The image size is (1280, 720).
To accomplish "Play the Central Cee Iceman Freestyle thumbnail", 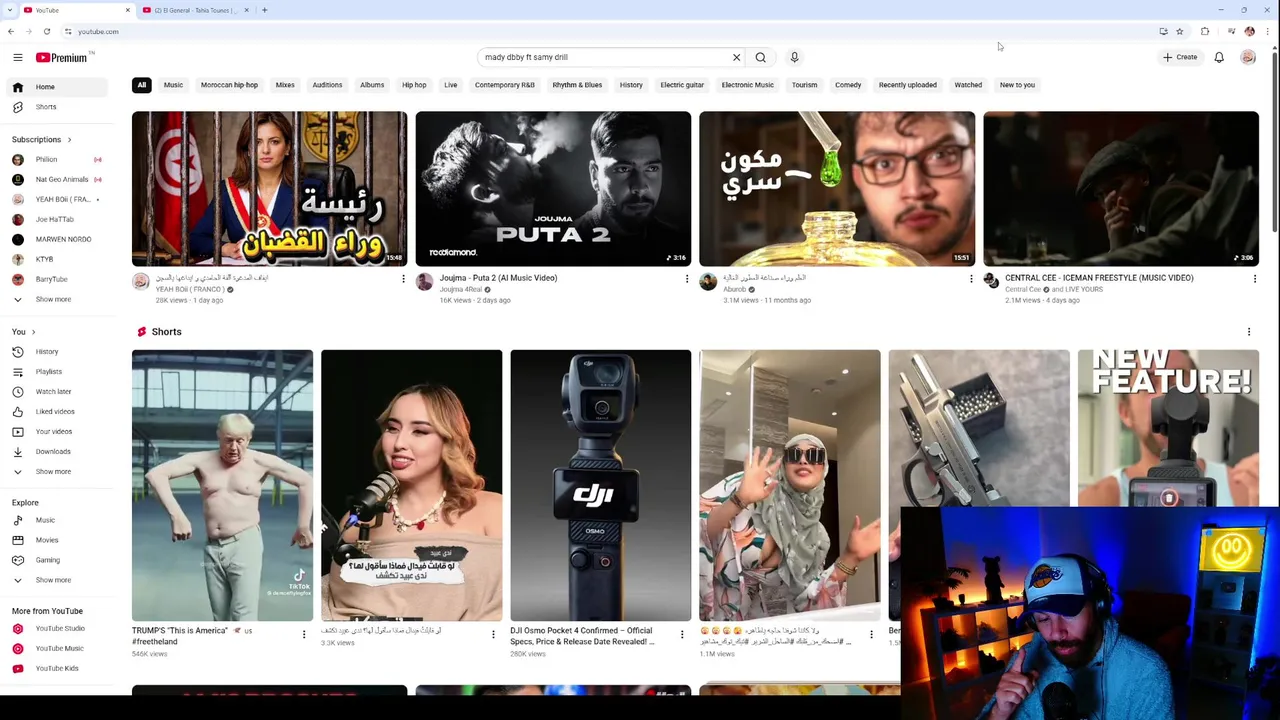I will click(1121, 189).
